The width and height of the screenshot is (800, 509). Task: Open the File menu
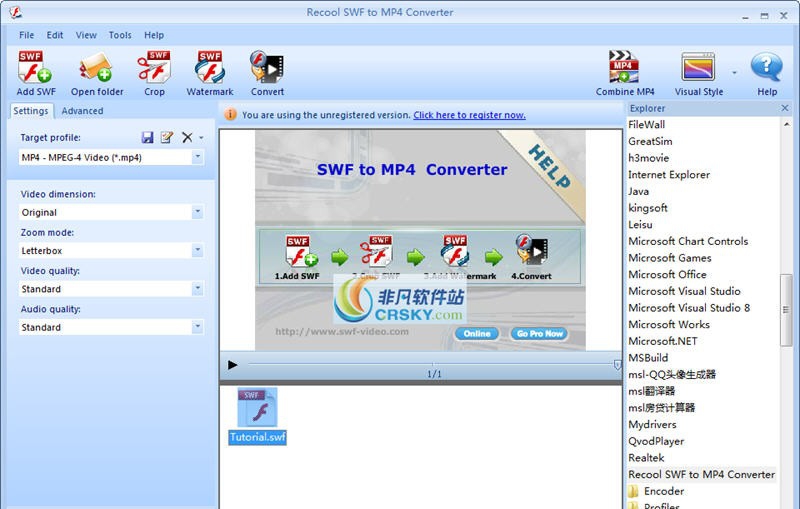[27, 35]
